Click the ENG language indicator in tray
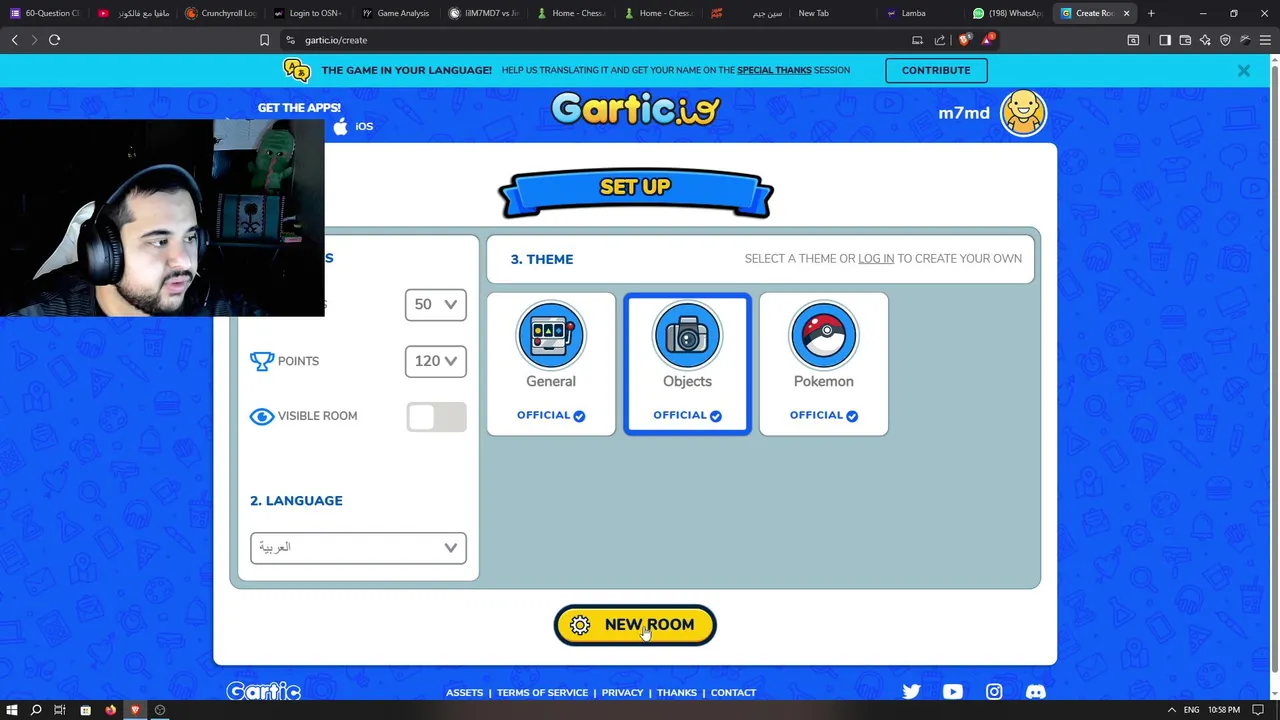1280x720 pixels. (x=1192, y=710)
